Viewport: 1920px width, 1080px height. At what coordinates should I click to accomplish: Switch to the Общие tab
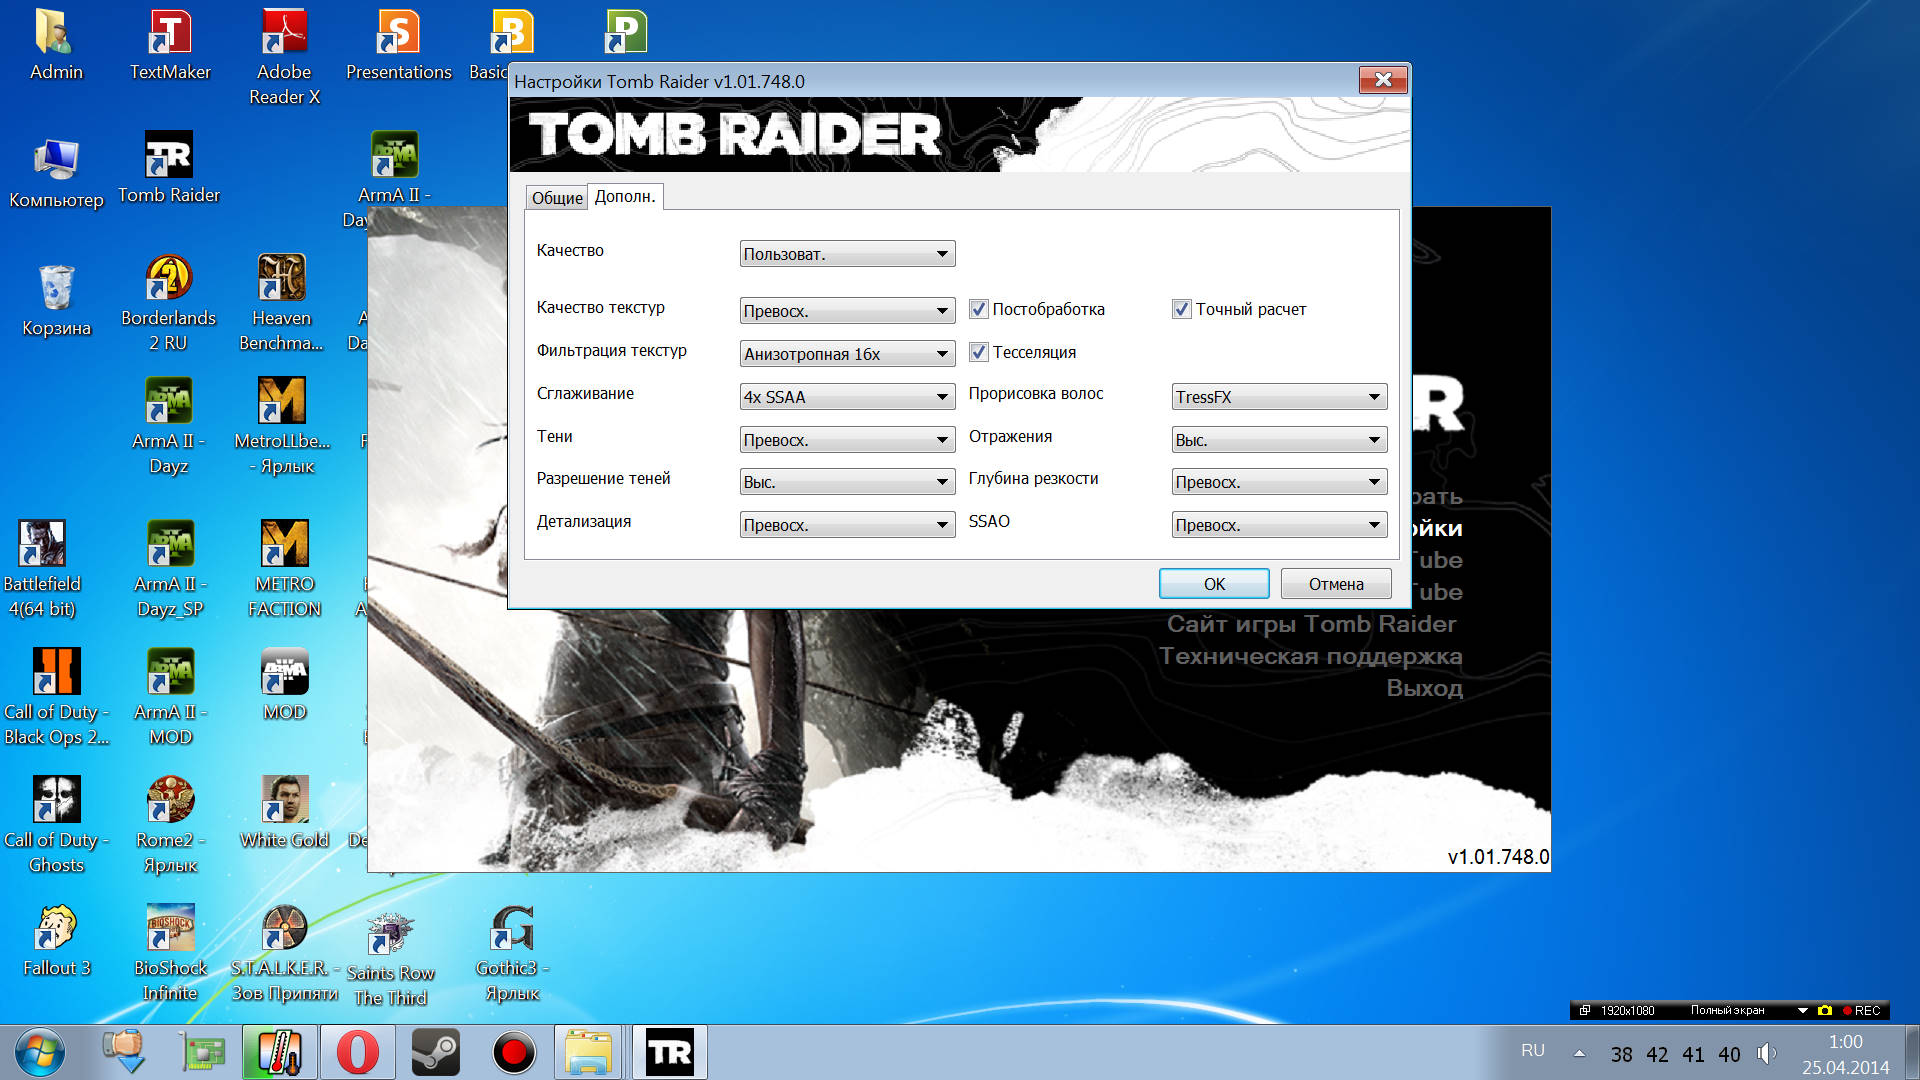pos(556,198)
